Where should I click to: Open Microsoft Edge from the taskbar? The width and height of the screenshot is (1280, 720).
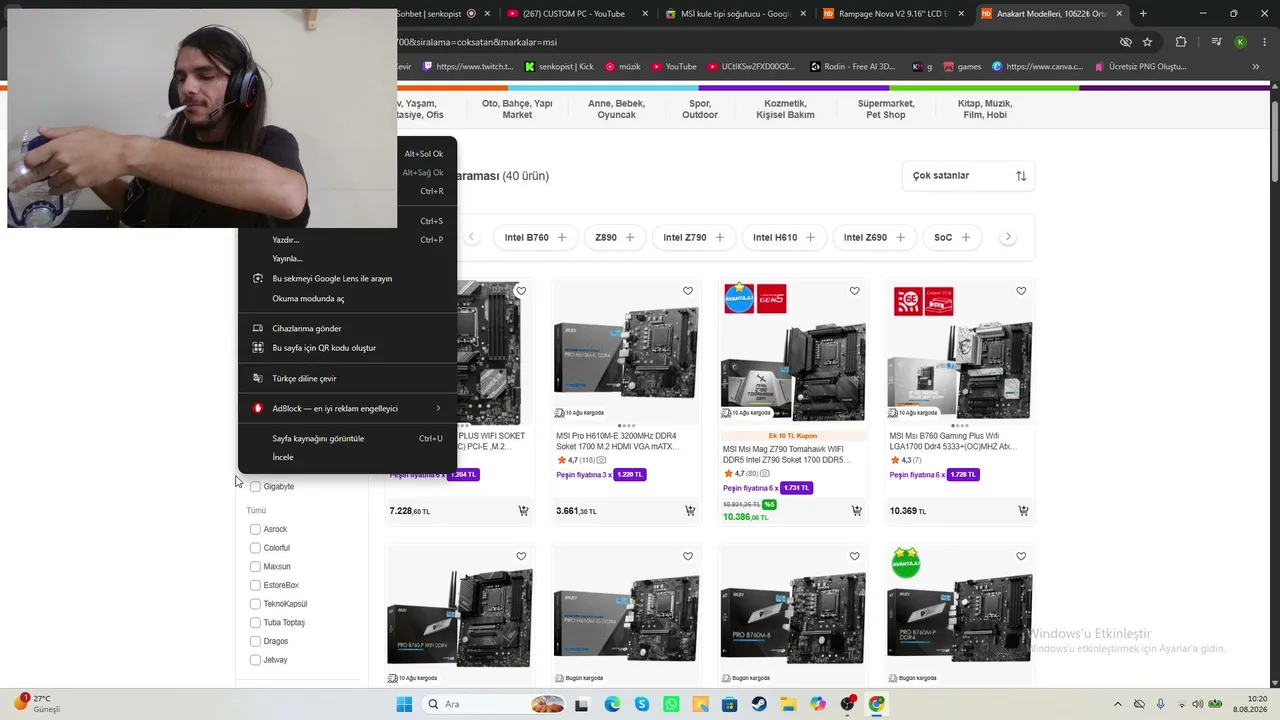pyautogui.click(x=612, y=704)
